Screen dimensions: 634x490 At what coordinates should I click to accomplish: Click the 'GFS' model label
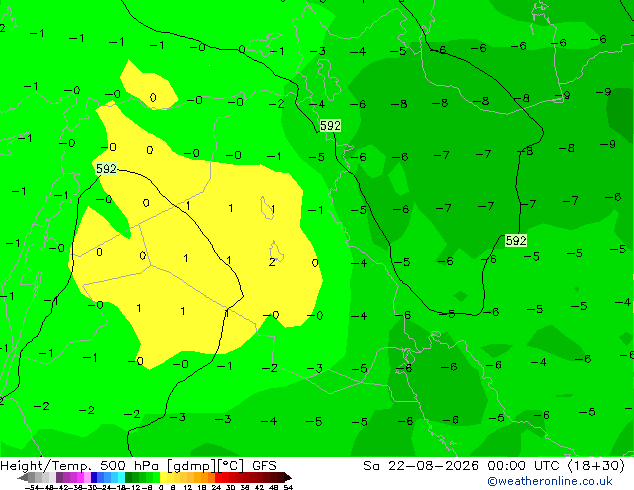tap(264, 466)
